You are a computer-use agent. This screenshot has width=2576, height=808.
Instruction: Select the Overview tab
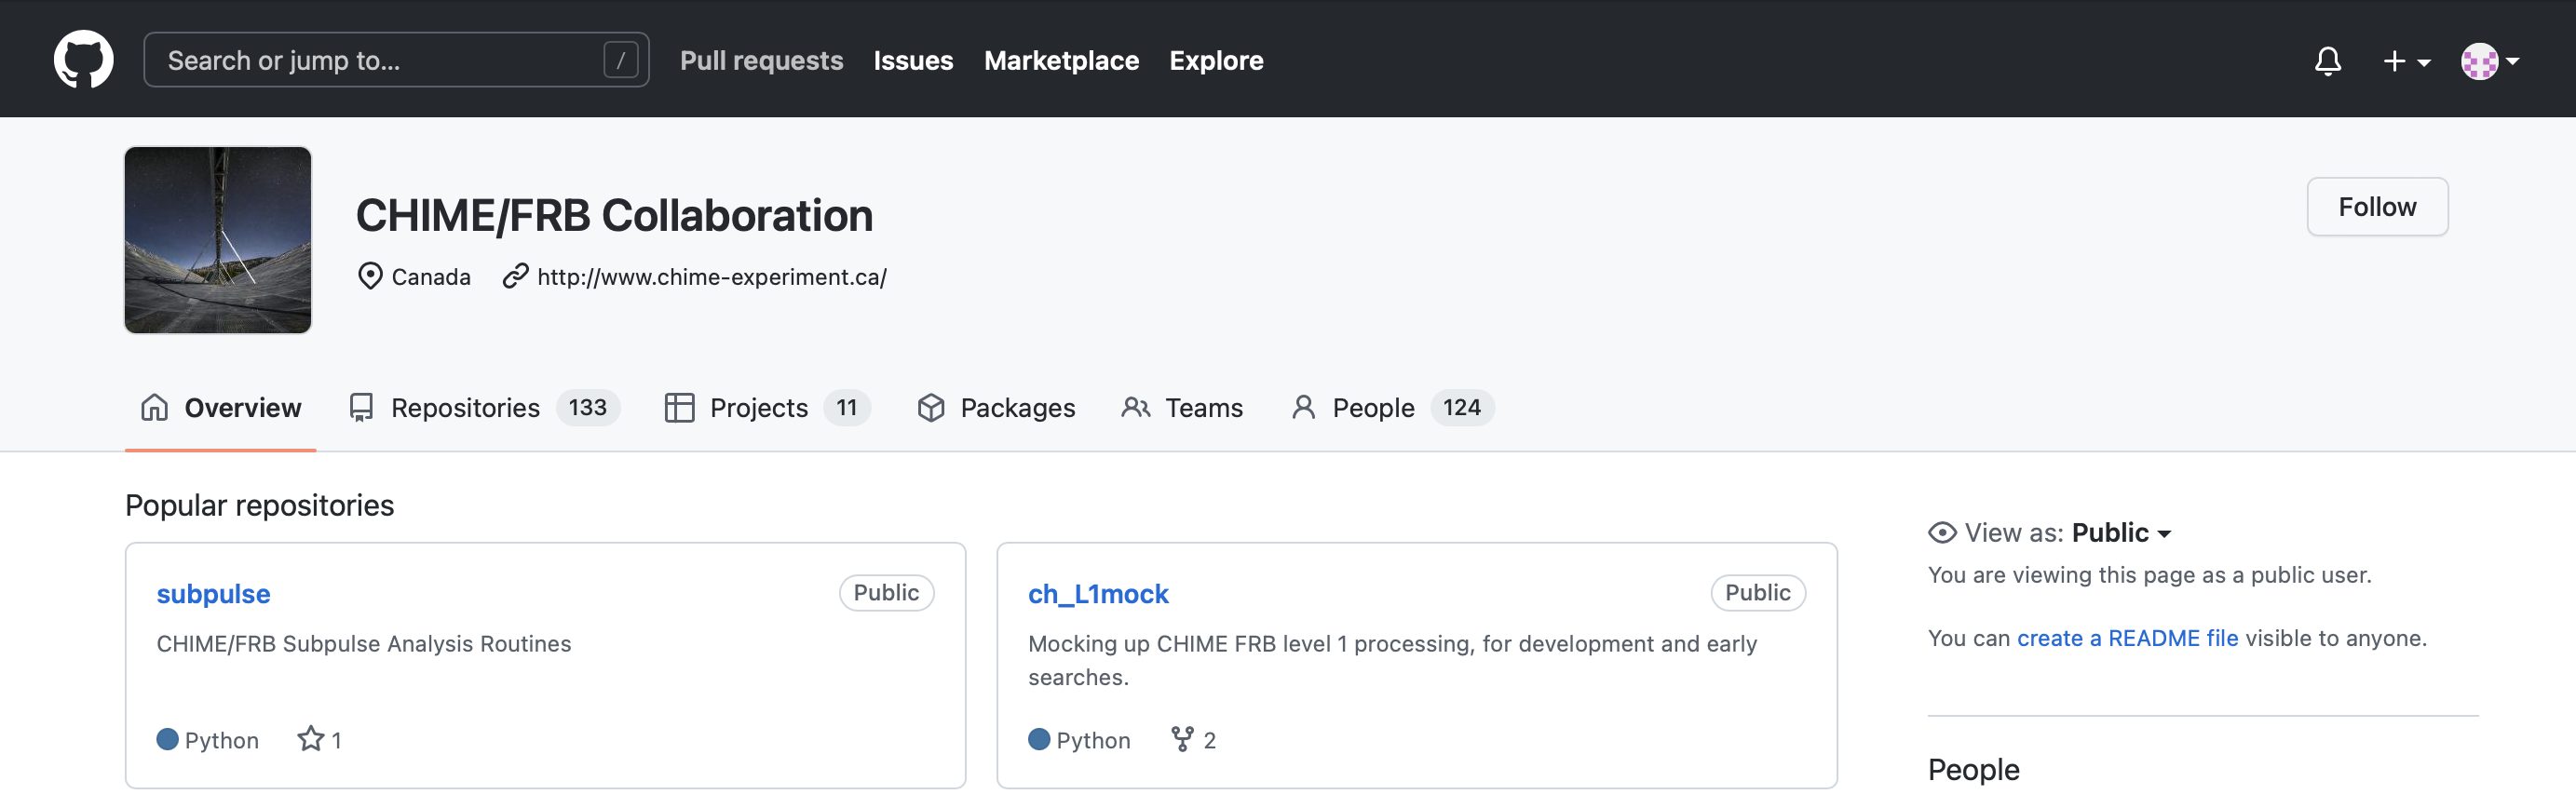click(220, 408)
